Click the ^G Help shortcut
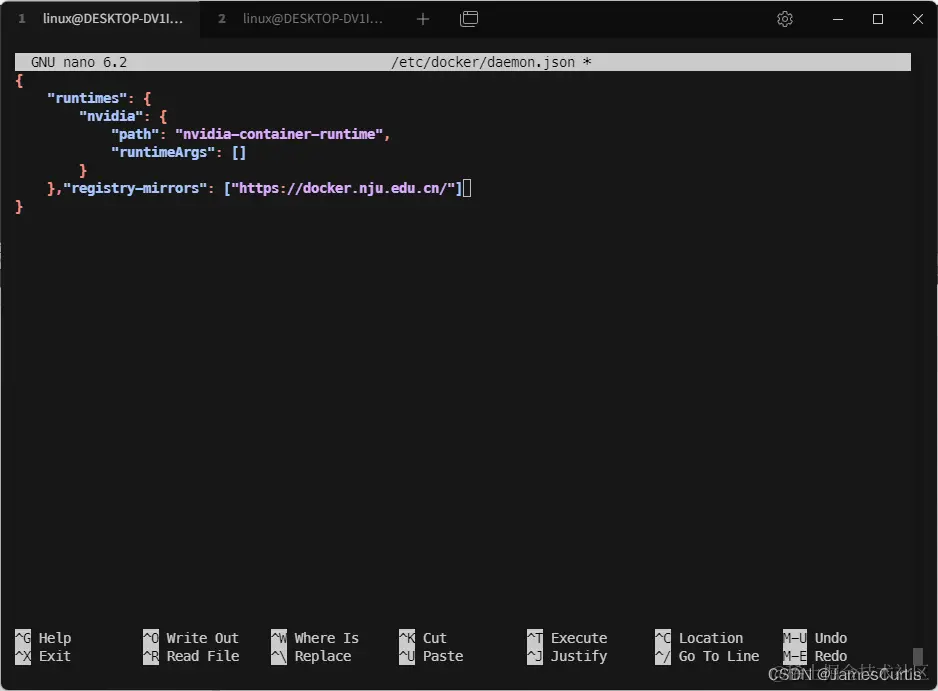This screenshot has width=938, height=691. [x=43, y=638]
